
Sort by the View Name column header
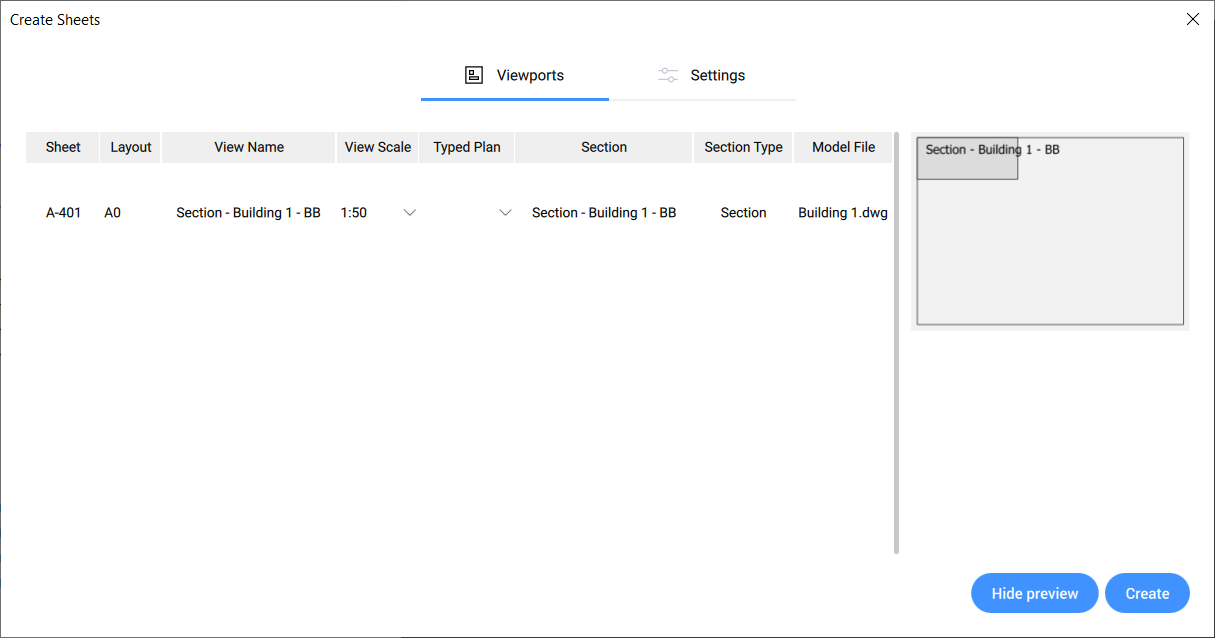coord(249,147)
